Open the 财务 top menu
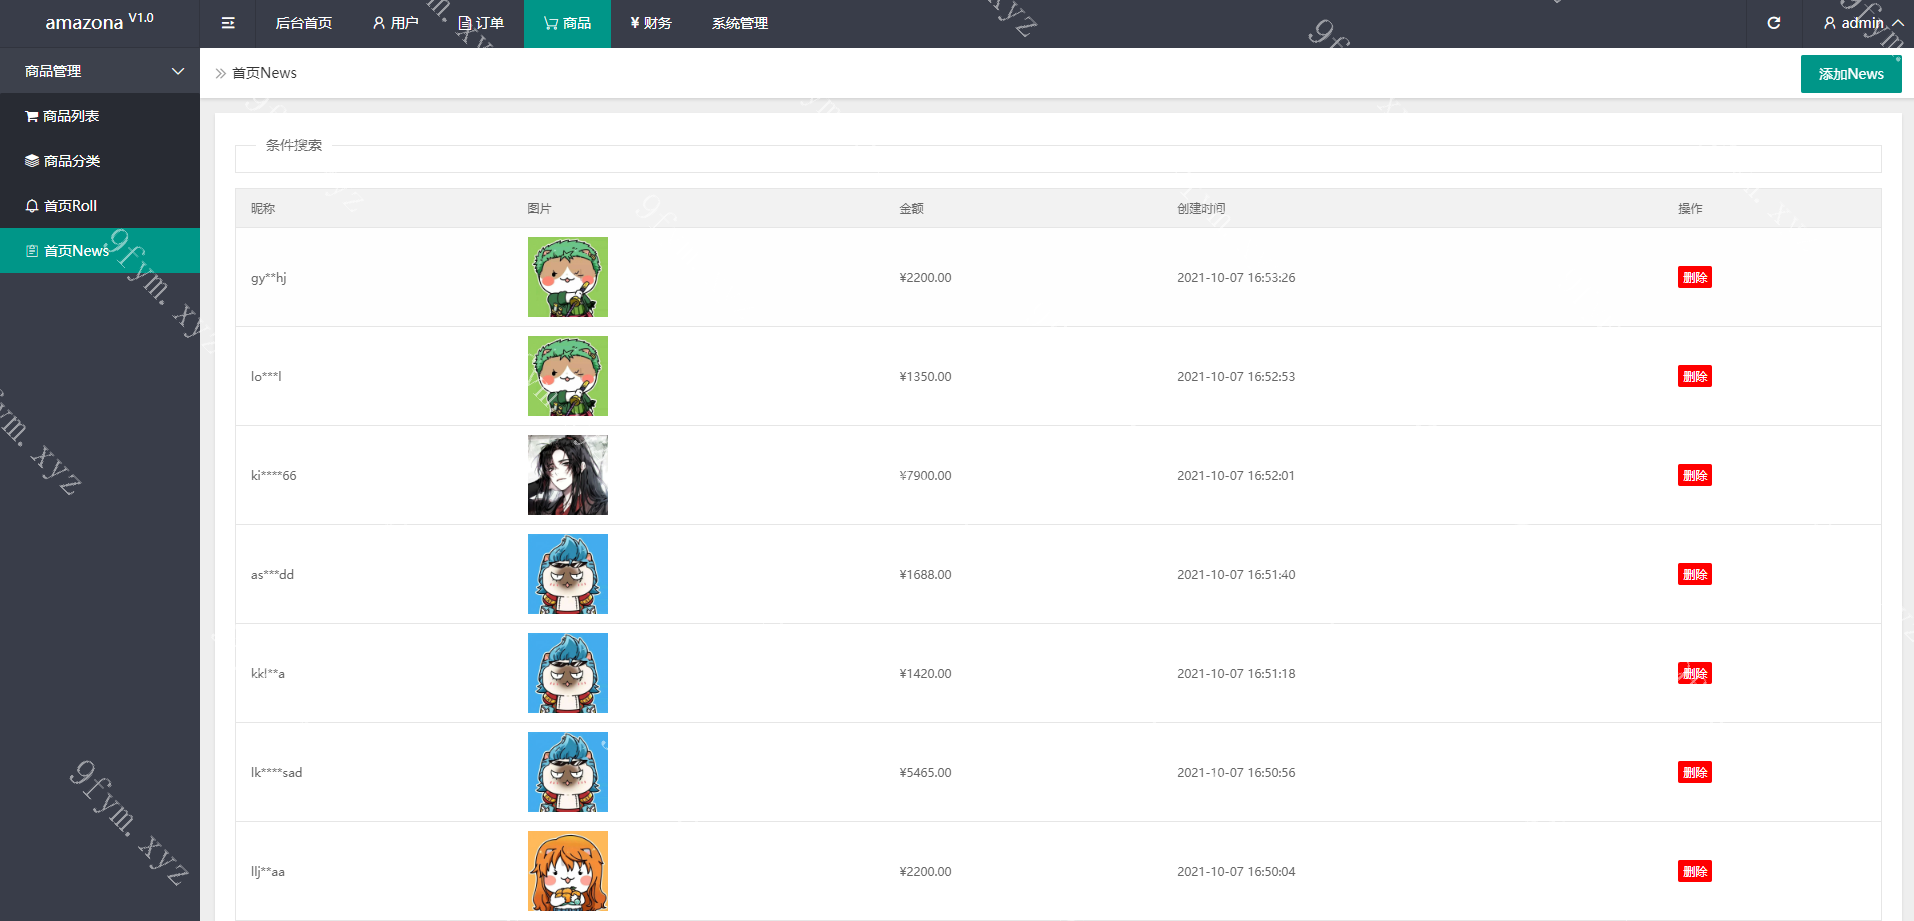The width and height of the screenshot is (1914, 921). tap(651, 23)
